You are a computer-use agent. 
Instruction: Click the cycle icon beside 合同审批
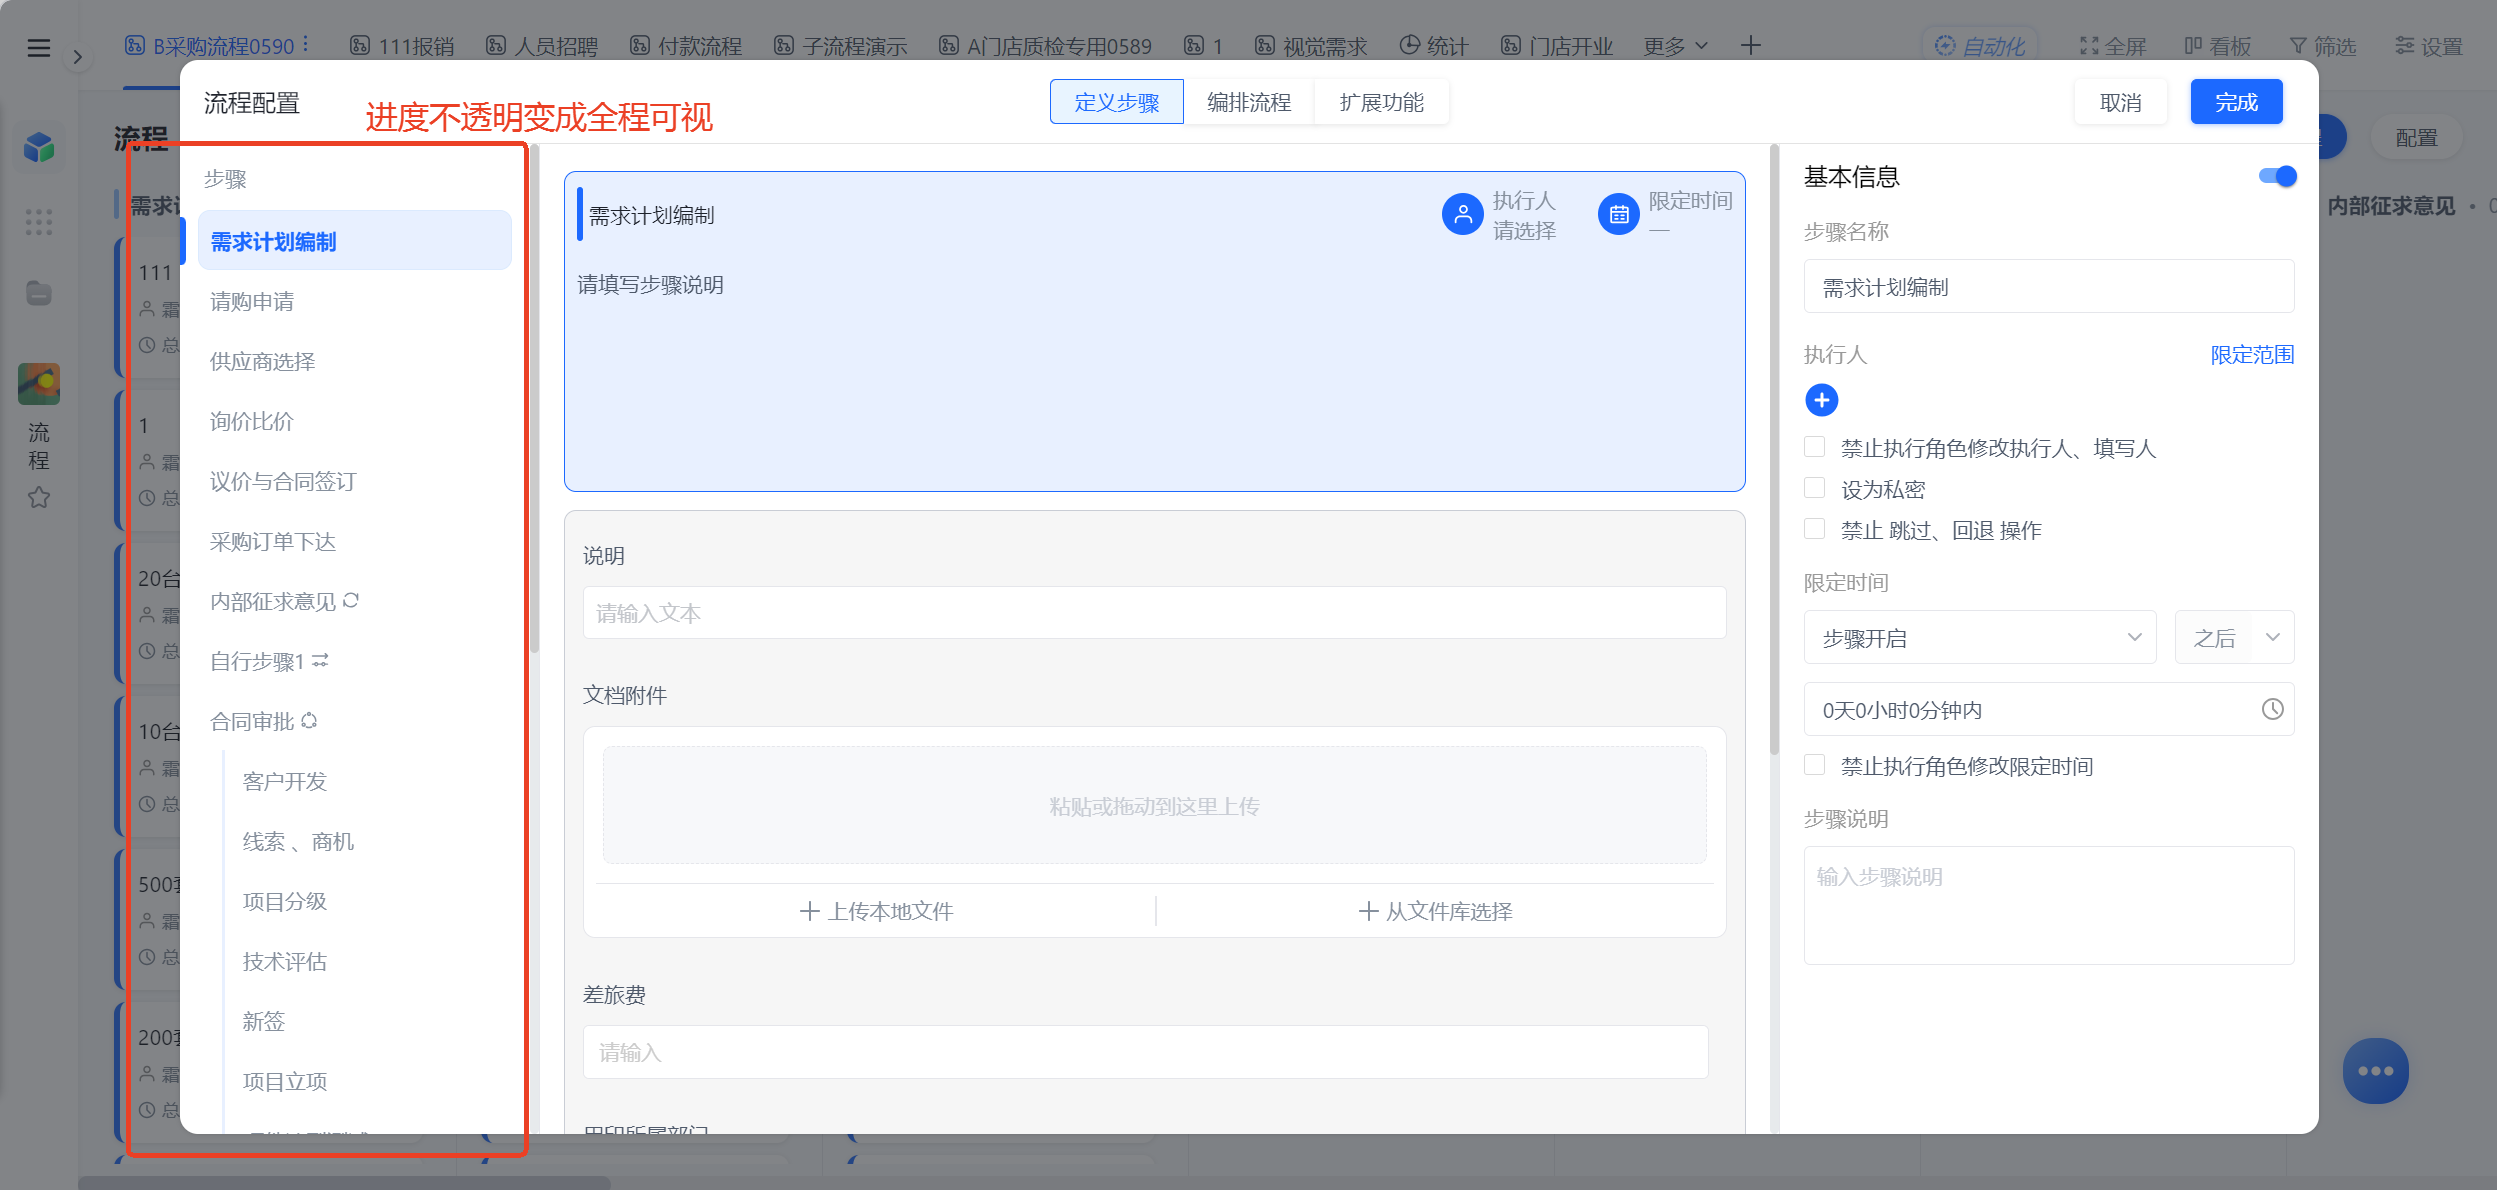309,720
